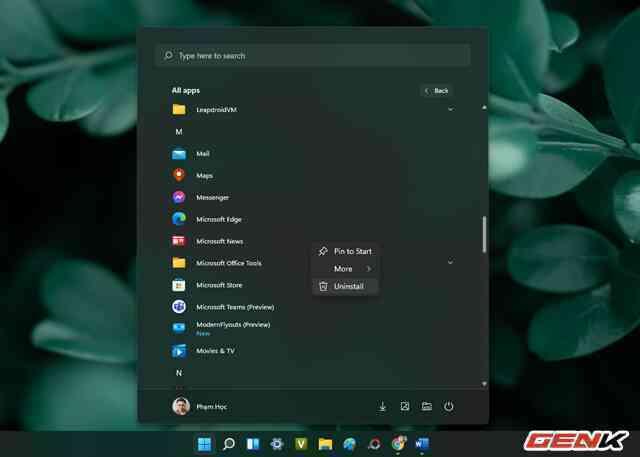Click the M letter group header
The height and width of the screenshot is (457, 640).
click(x=179, y=132)
